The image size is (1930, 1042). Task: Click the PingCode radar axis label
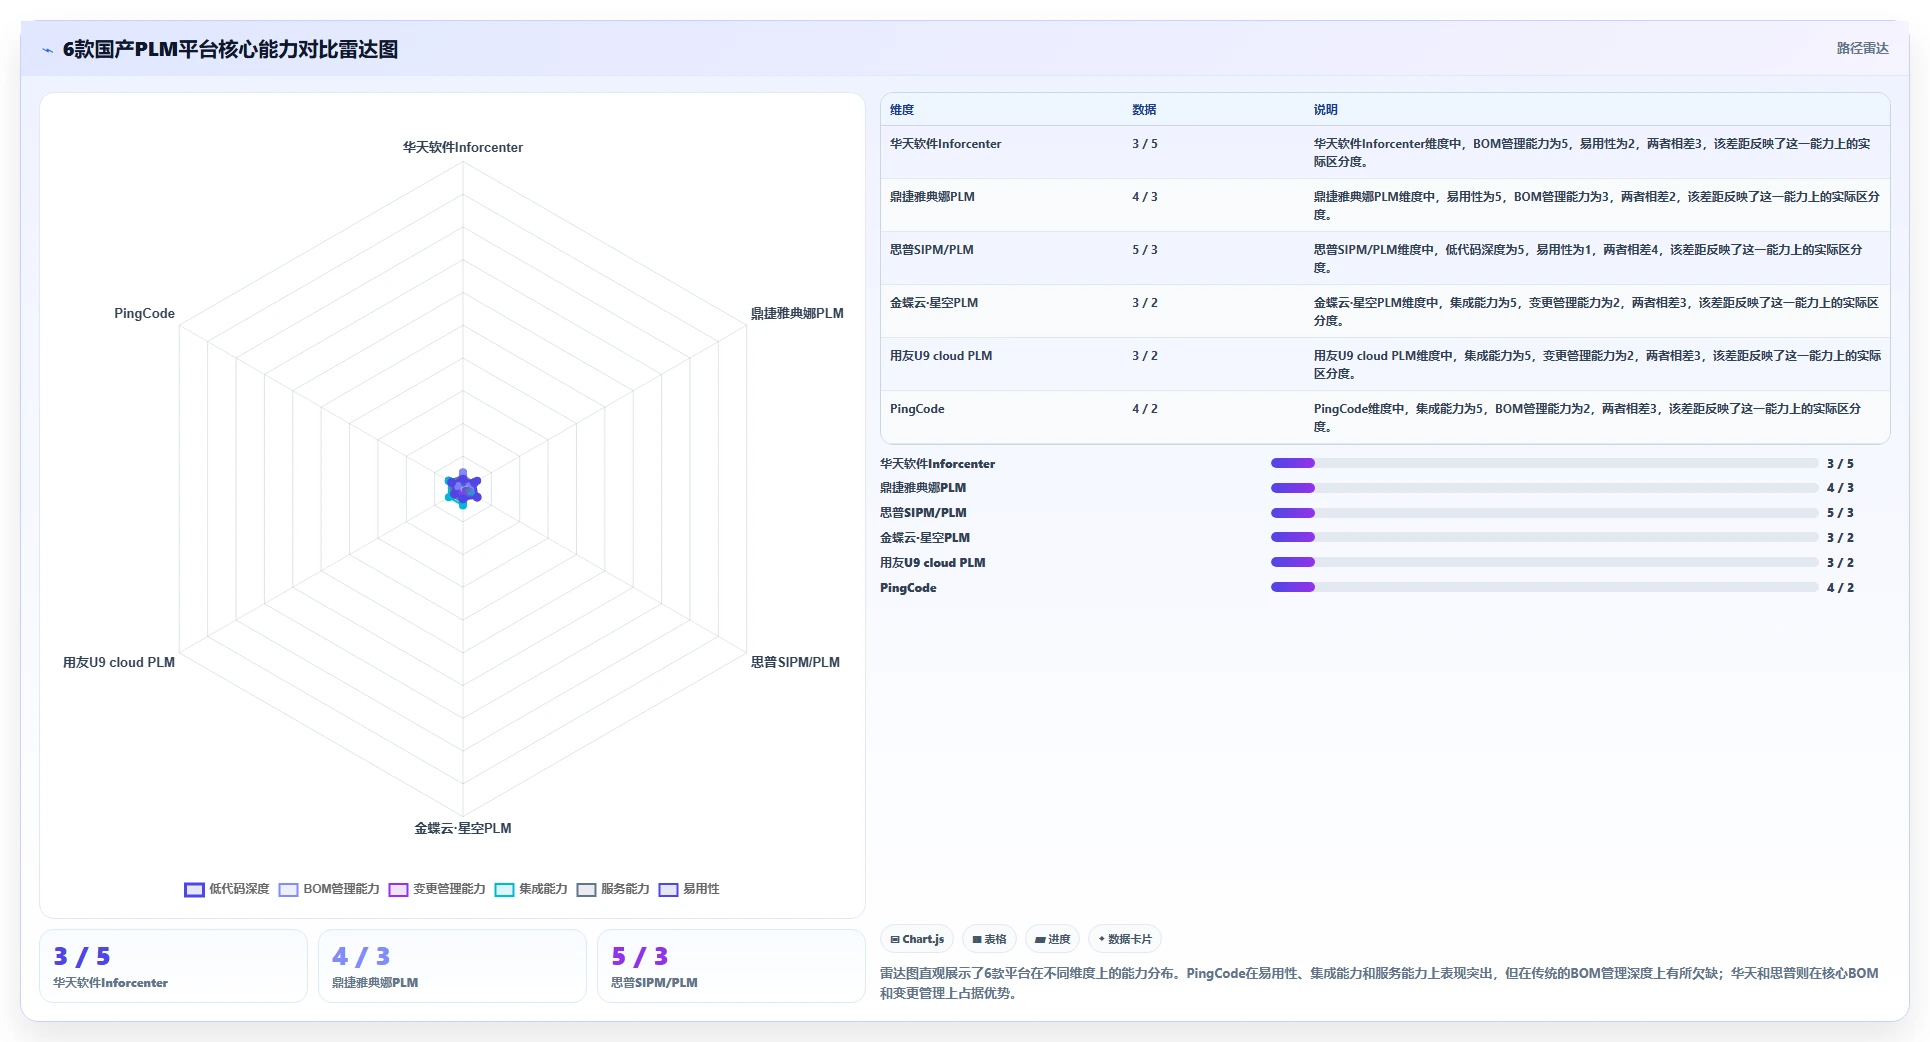pyautogui.click(x=144, y=313)
